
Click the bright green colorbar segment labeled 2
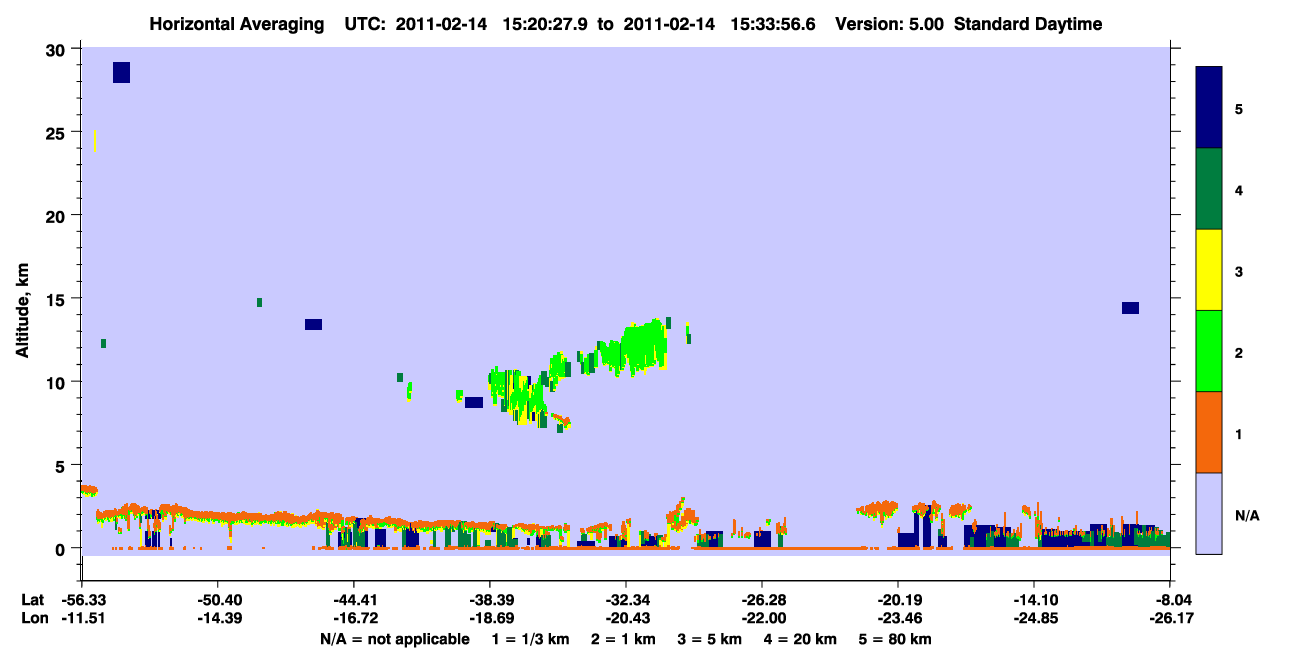1209,351
